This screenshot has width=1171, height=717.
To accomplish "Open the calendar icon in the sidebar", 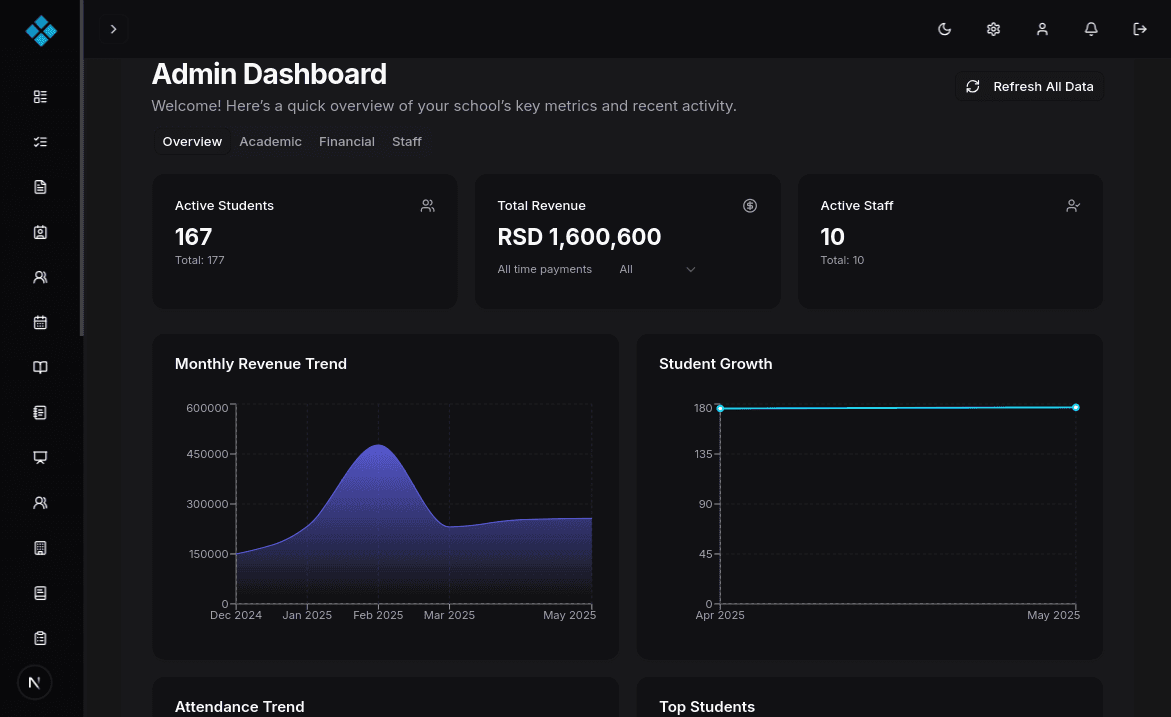I will click(x=40, y=322).
